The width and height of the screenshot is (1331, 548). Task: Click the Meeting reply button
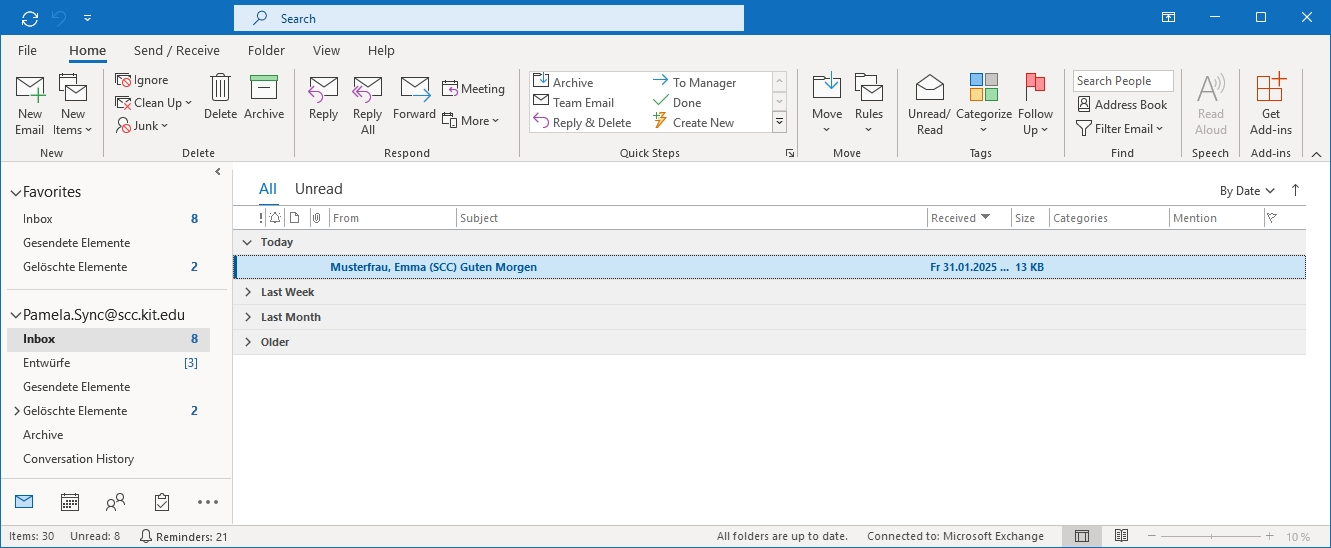[473, 89]
